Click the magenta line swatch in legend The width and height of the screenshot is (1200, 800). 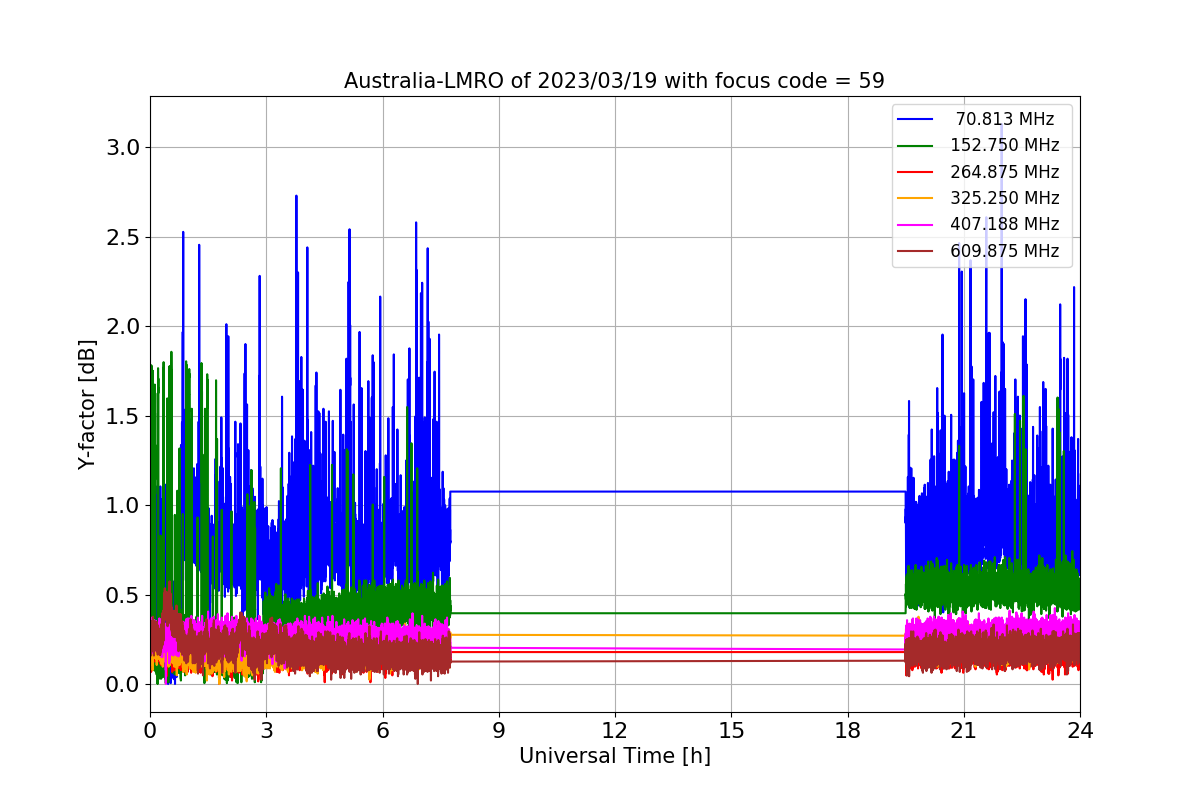[915, 225]
